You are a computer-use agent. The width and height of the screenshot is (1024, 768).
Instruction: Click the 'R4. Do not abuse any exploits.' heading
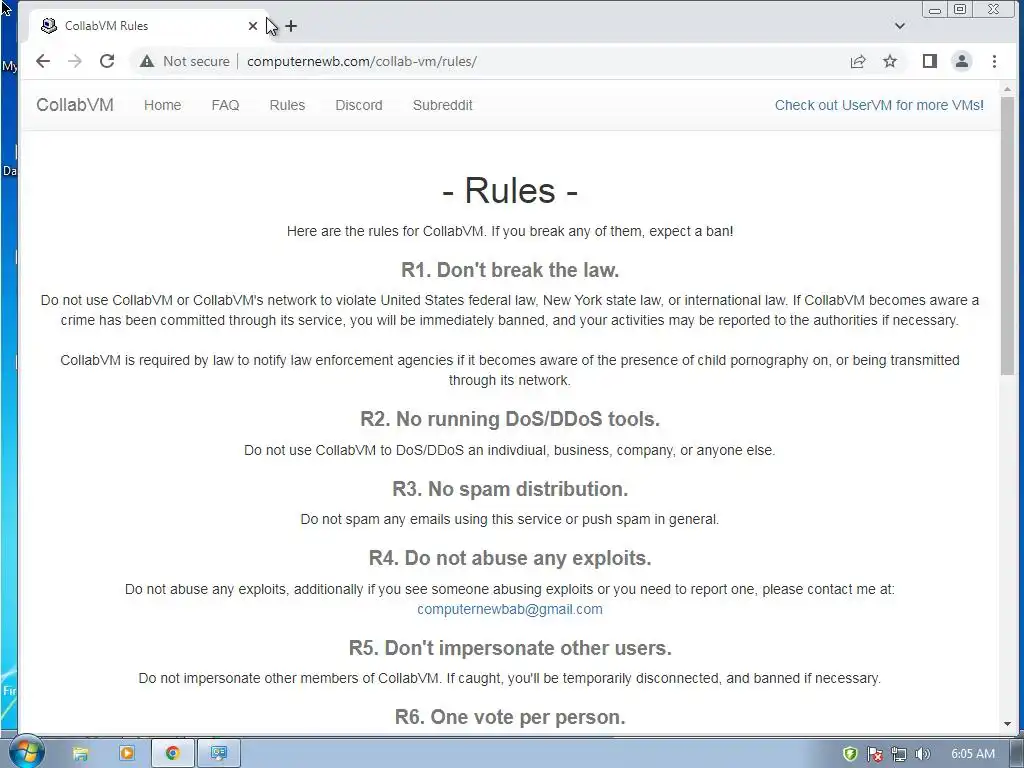(509, 558)
